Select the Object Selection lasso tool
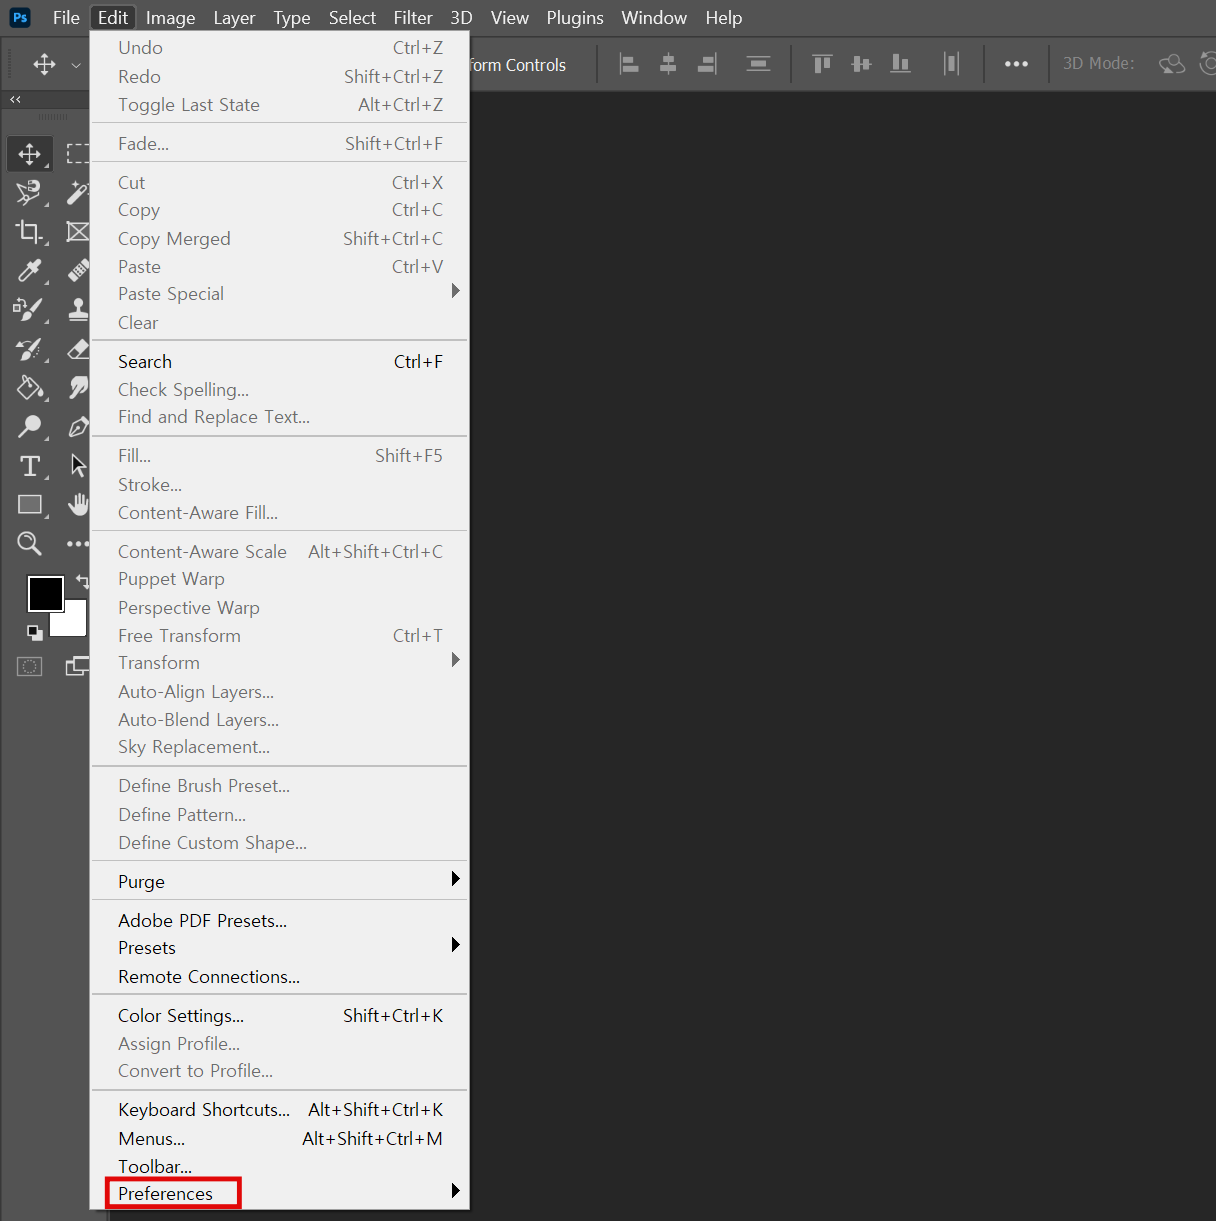This screenshot has width=1216, height=1221. point(29,192)
